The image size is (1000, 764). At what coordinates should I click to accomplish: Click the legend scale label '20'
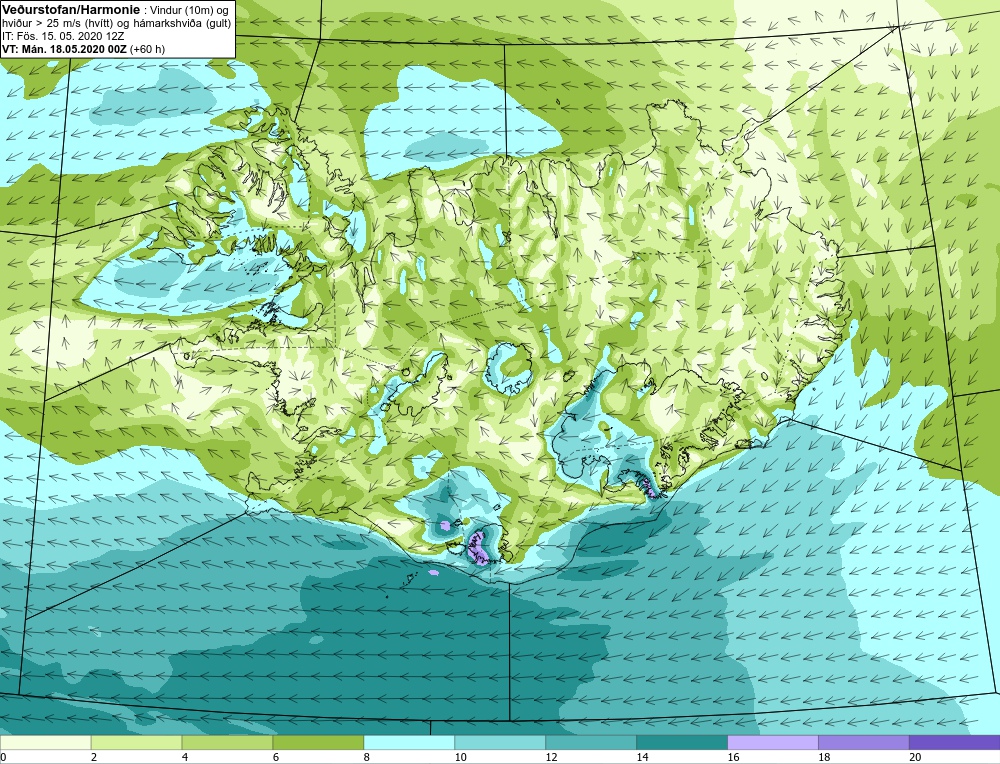pos(915,757)
